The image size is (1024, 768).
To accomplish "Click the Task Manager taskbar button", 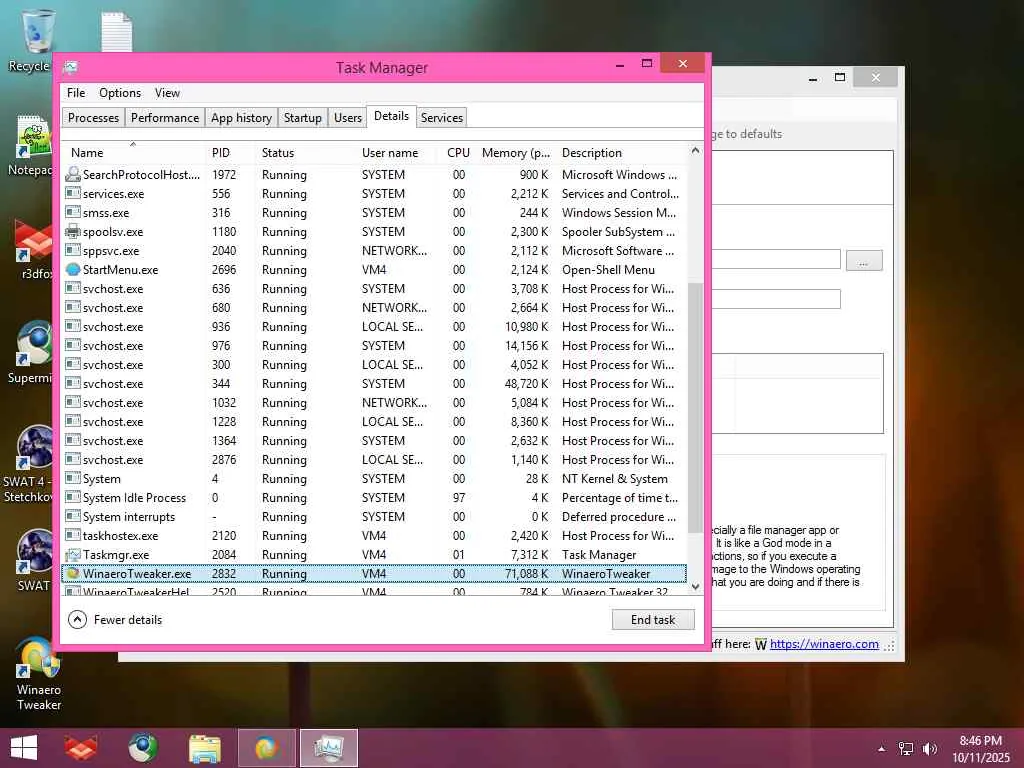I will coord(328,748).
